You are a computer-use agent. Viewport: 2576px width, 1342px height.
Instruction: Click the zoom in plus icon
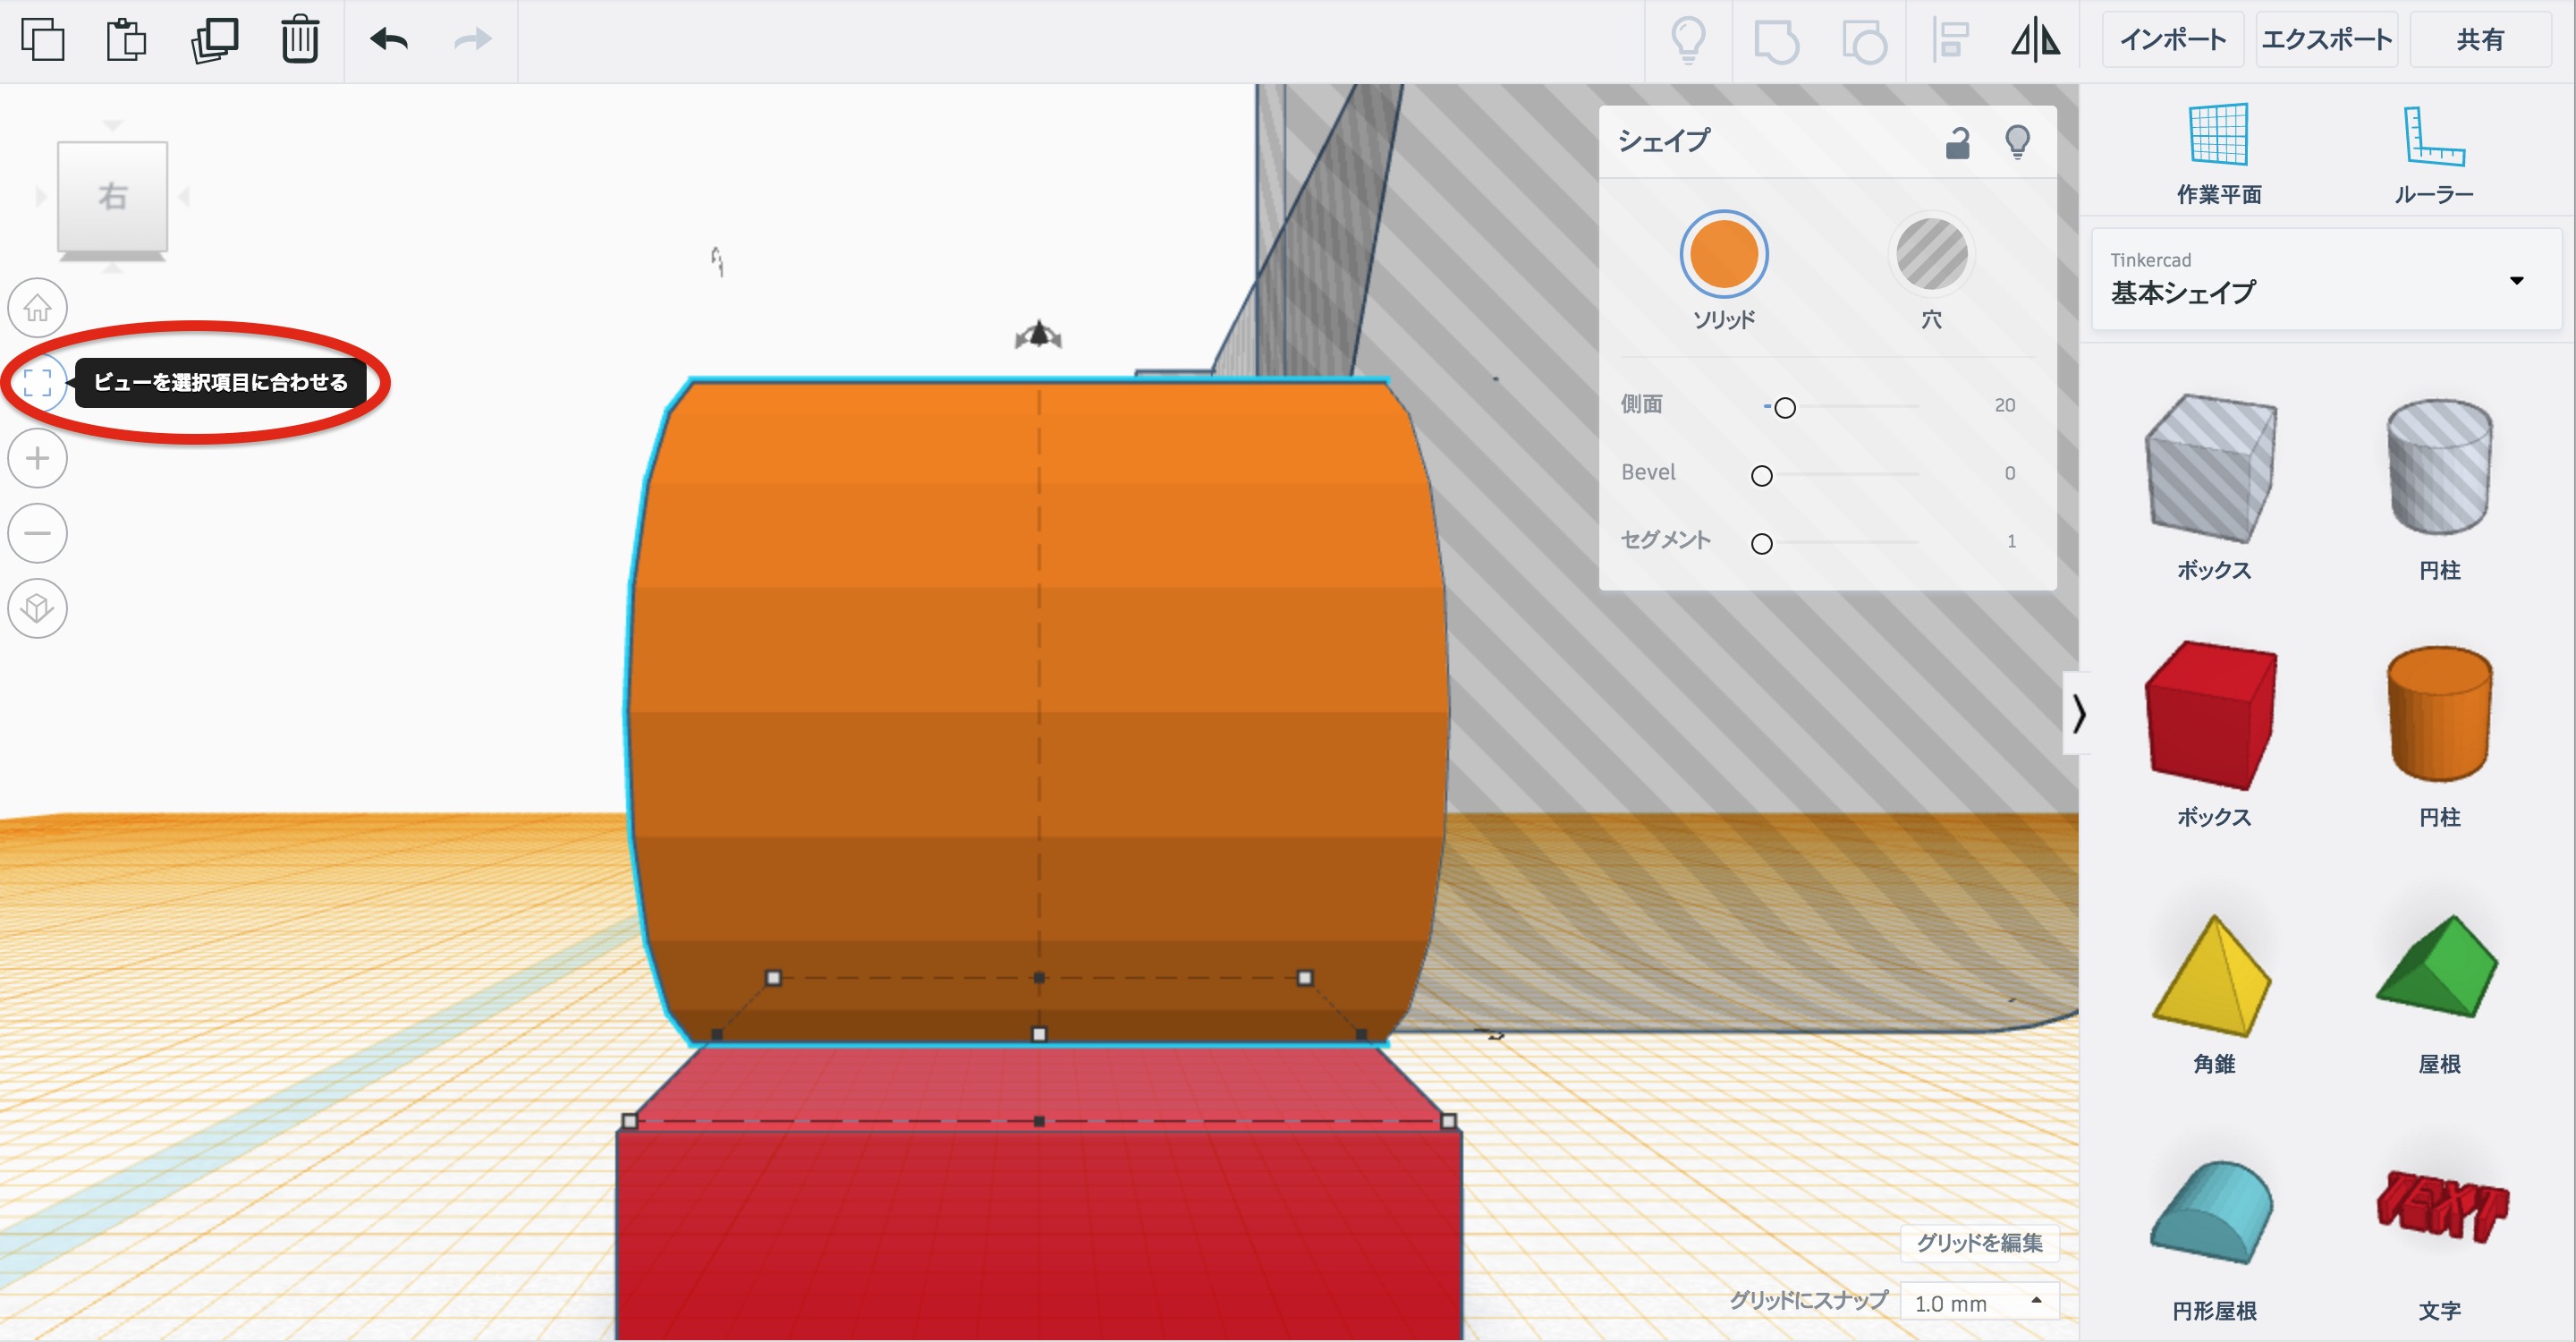tap(38, 458)
